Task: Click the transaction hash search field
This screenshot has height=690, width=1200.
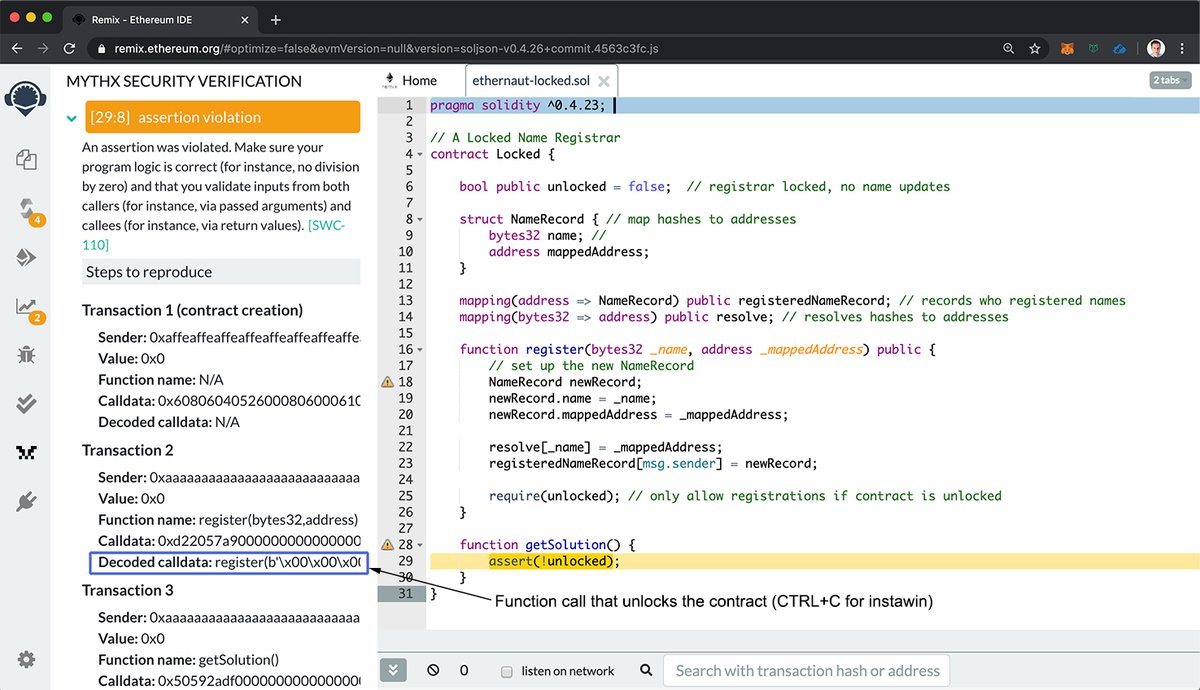Action: click(807, 671)
